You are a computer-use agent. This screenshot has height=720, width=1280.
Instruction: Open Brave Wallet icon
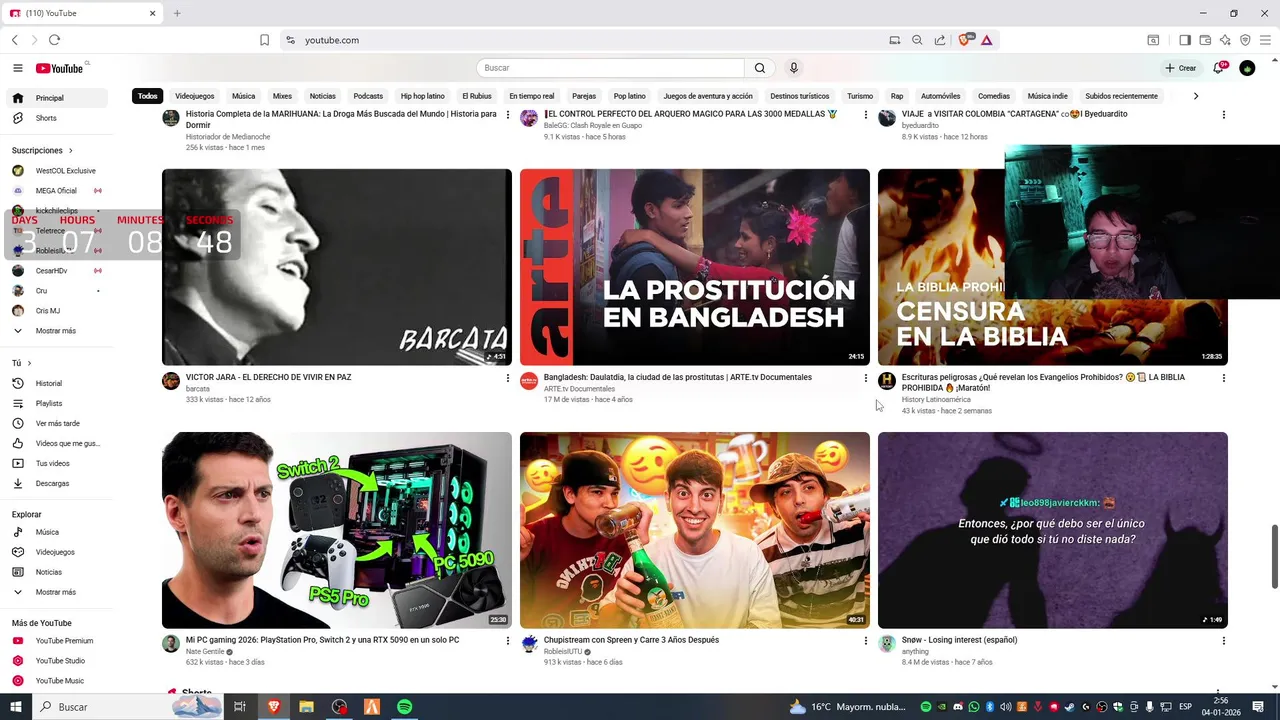pyautogui.click(x=1205, y=40)
